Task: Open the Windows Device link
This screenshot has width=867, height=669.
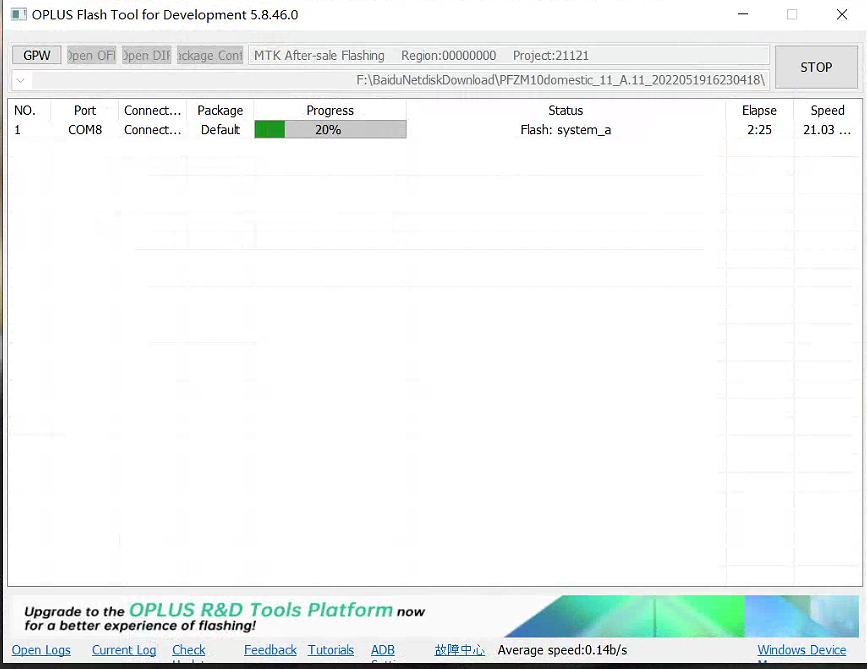Action: (802, 650)
